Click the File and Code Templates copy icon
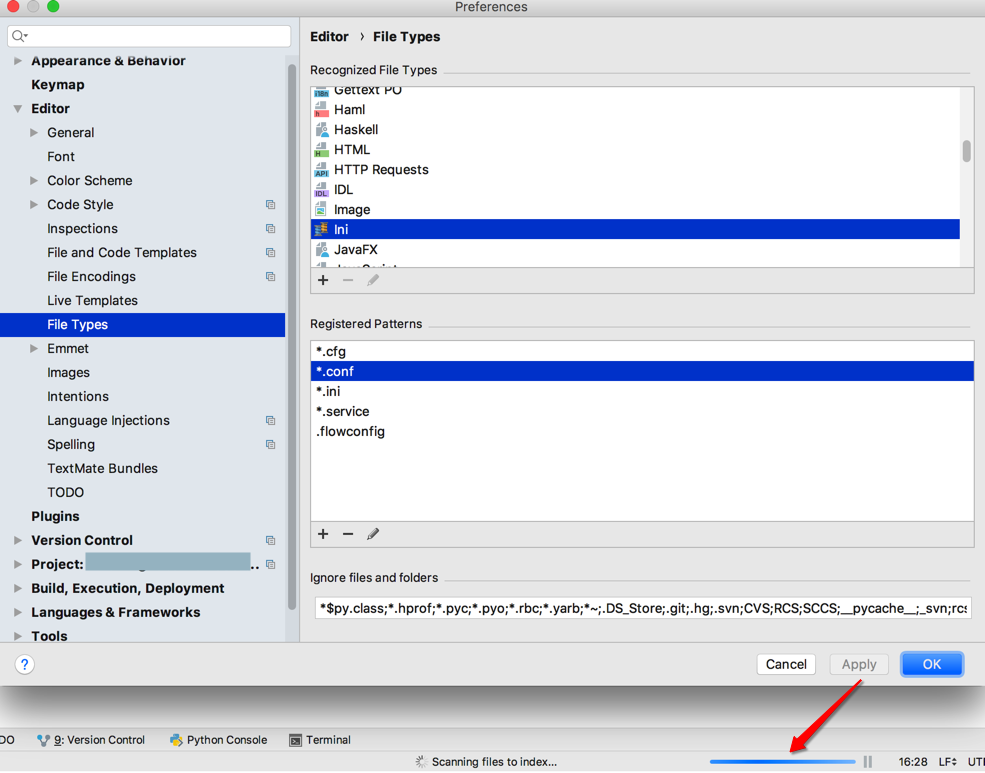 click(271, 252)
